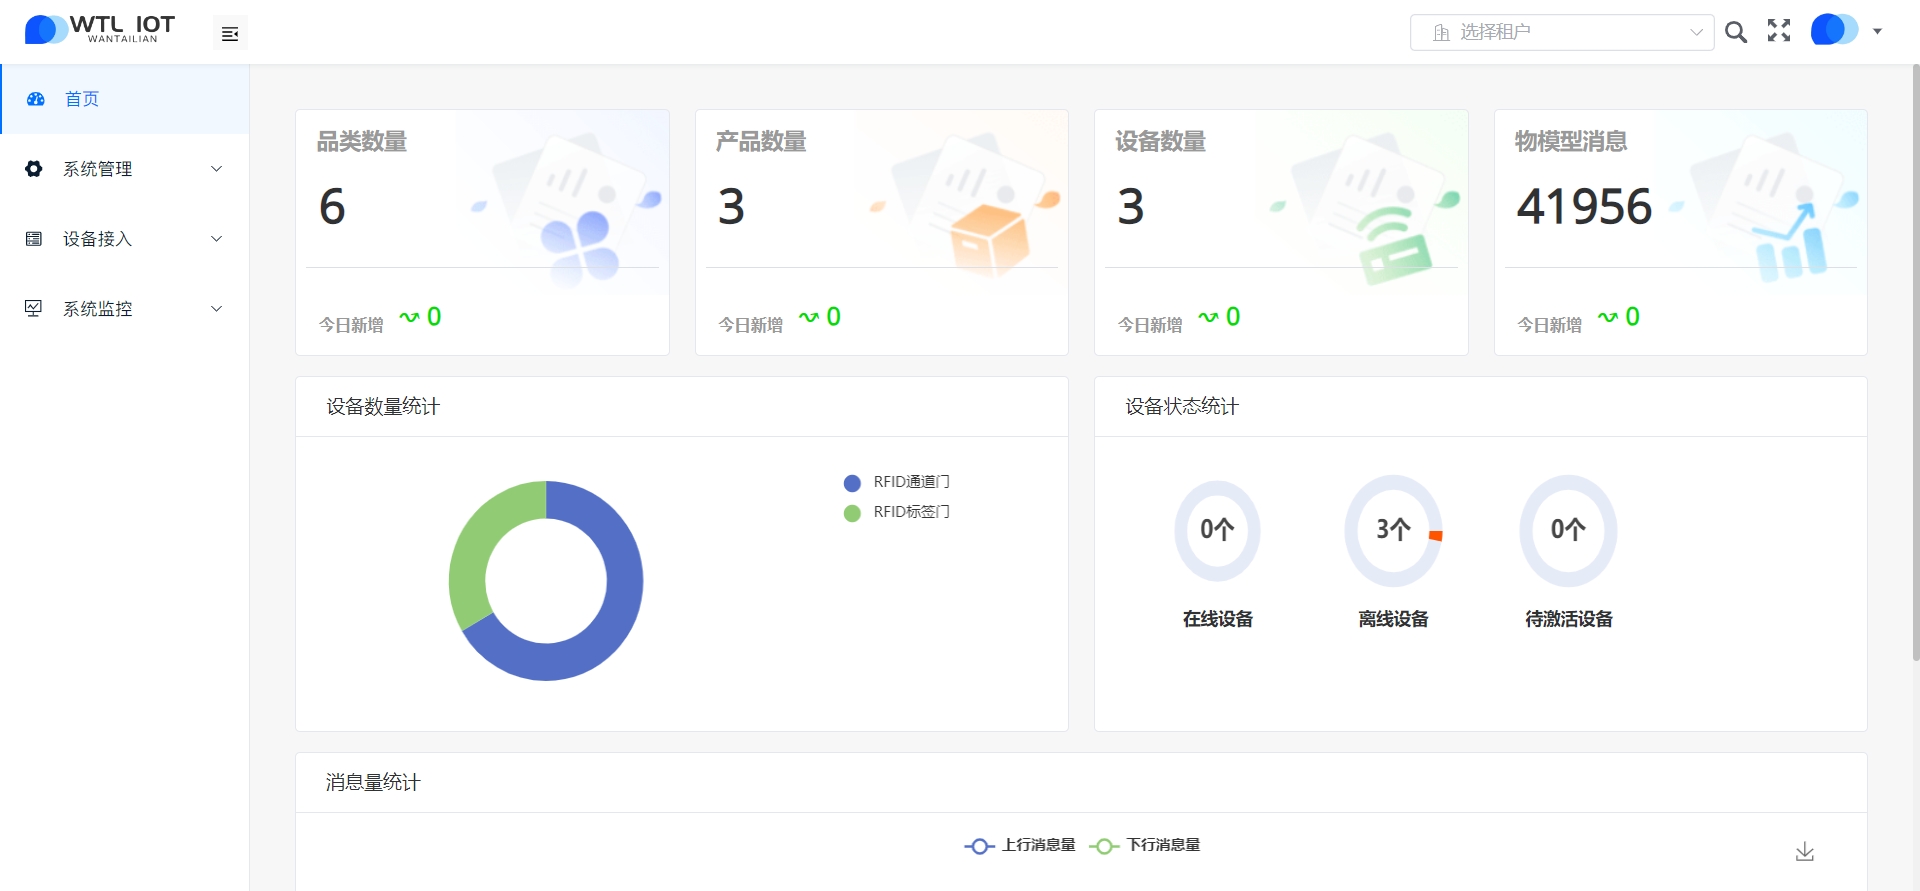1920x891 pixels.
Task: Click the 在线设备 0个 gauge
Action: pyautogui.click(x=1217, y=531)
